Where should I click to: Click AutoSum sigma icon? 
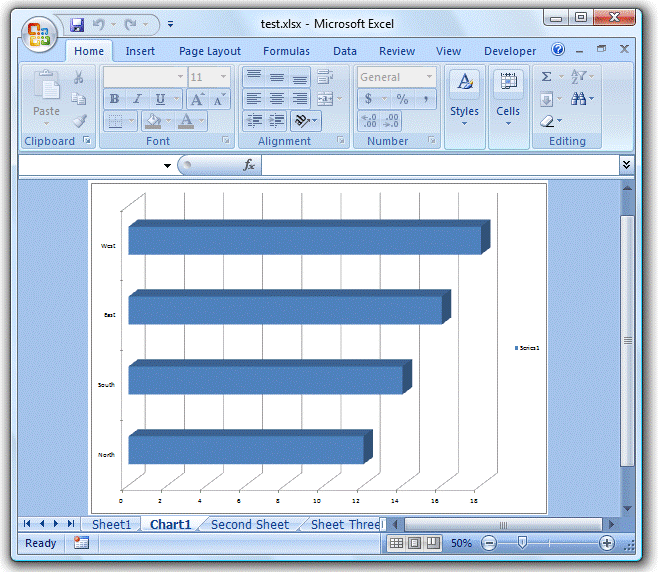(x=546, y=76)
